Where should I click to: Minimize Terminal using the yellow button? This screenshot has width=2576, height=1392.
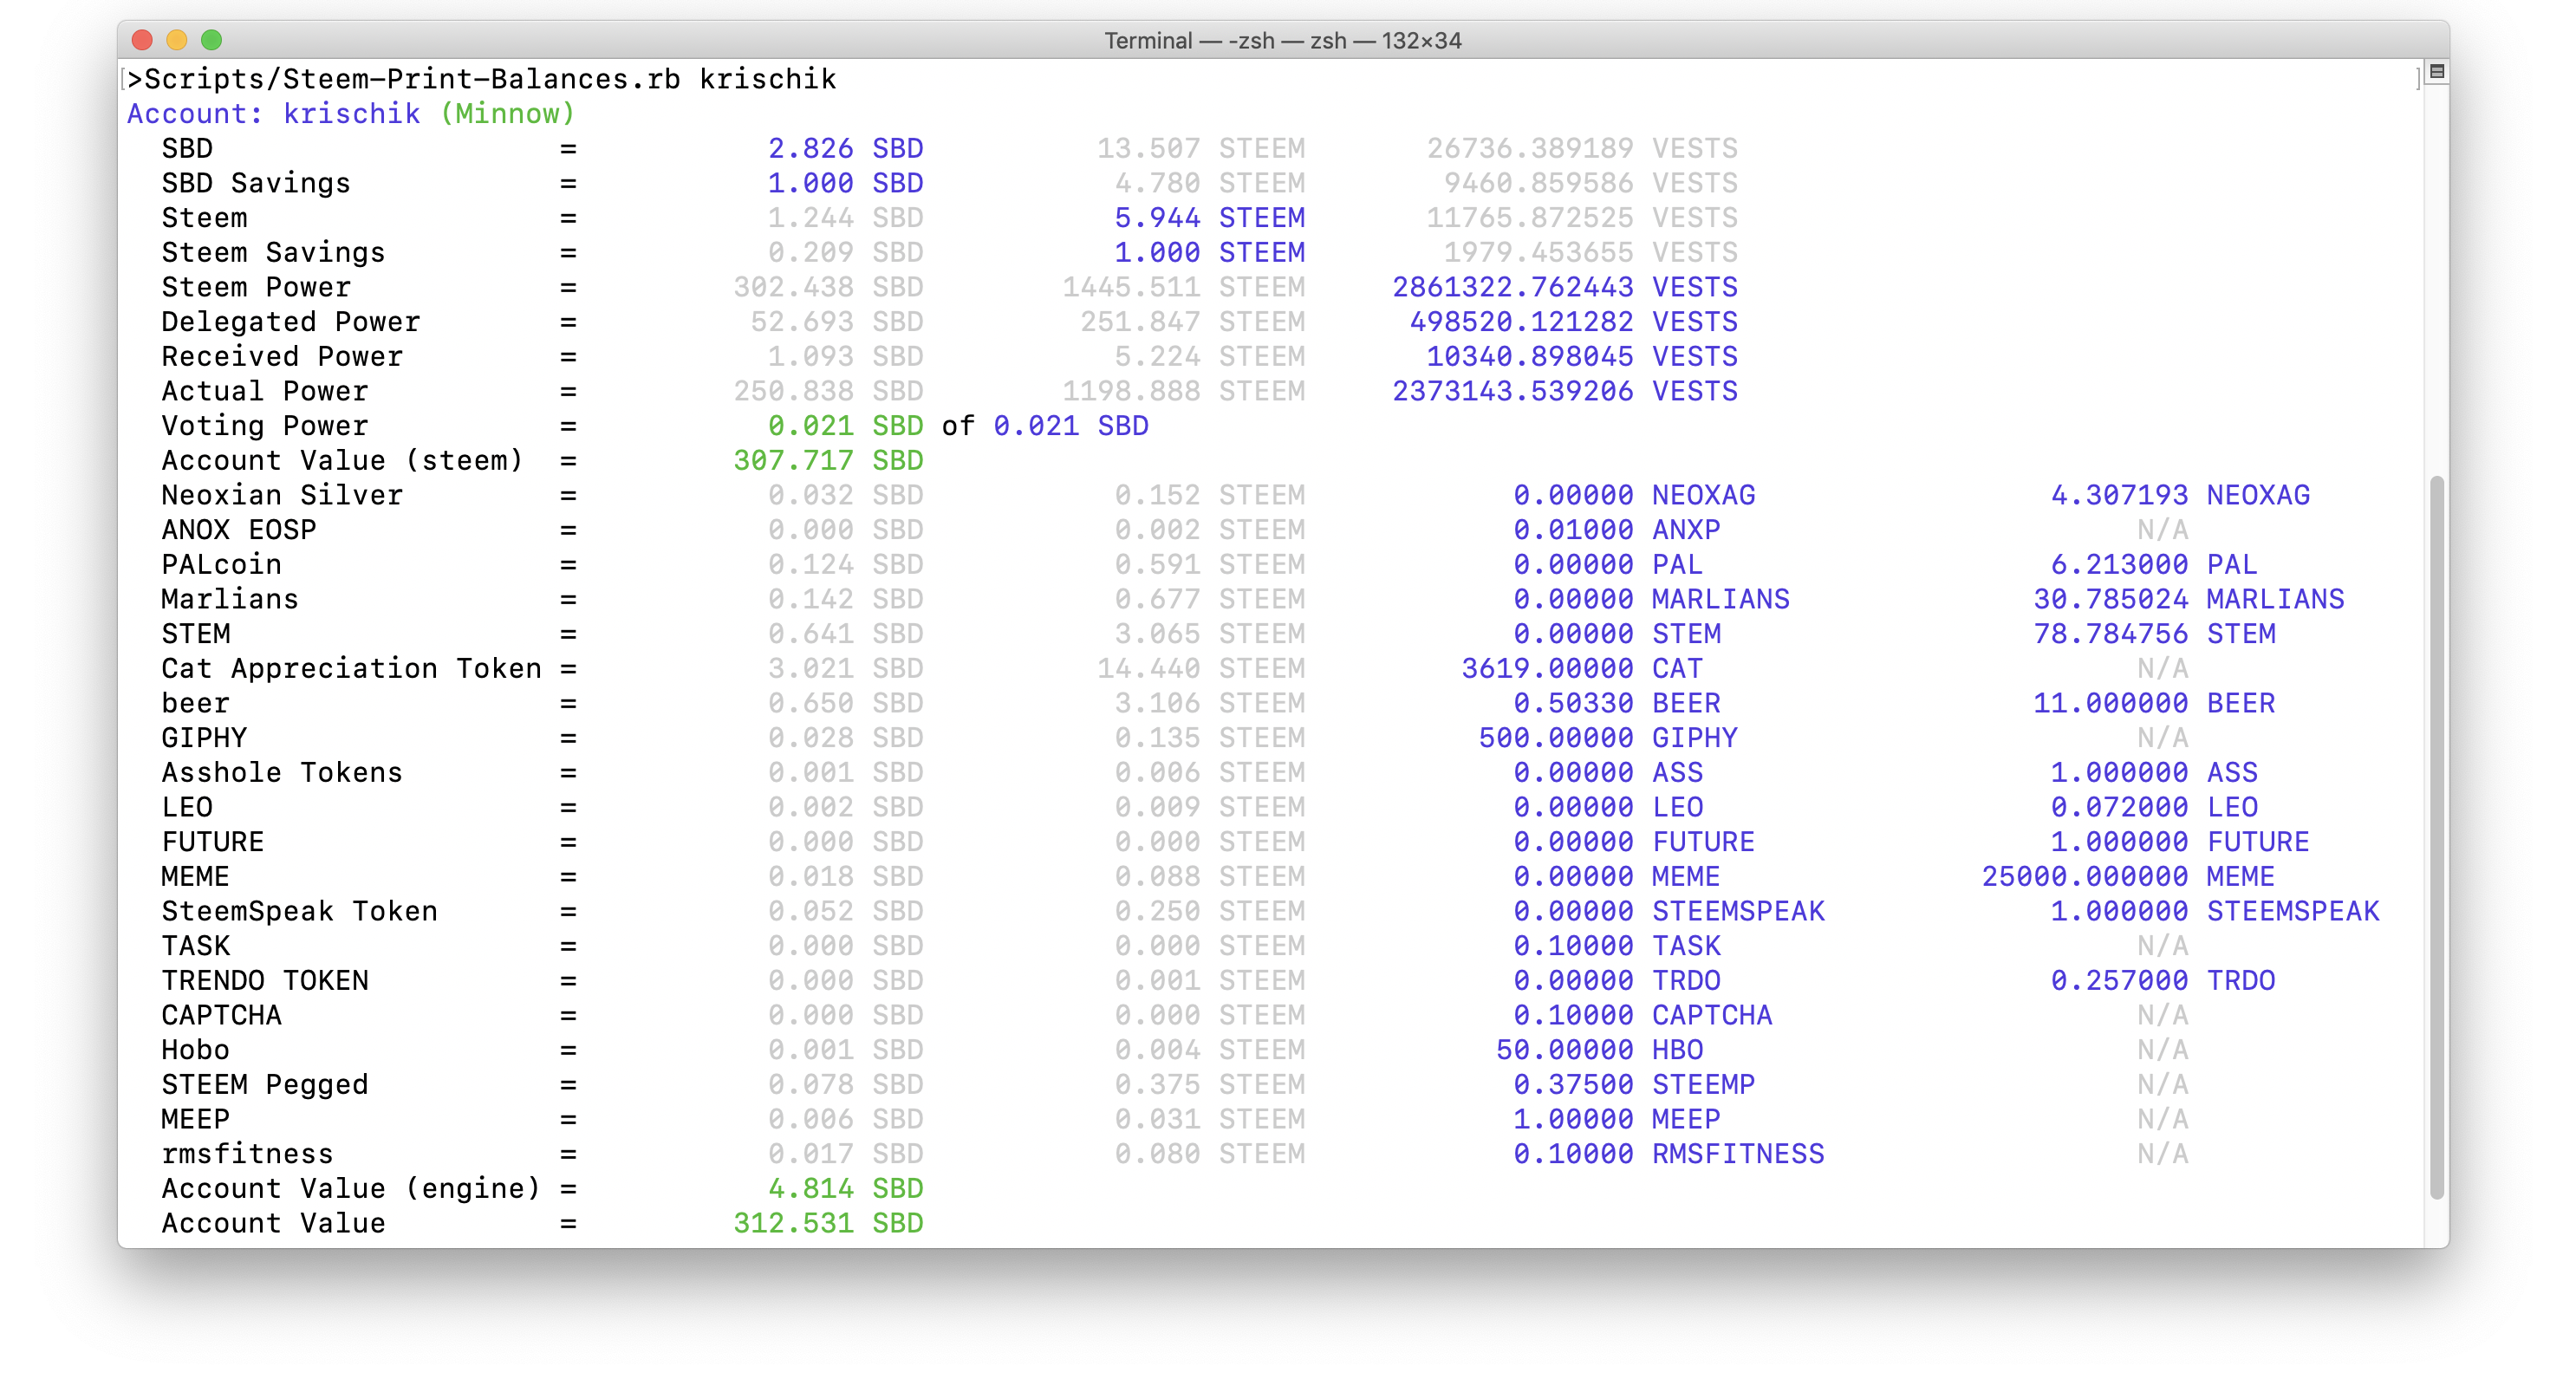(x=177, y=40)
